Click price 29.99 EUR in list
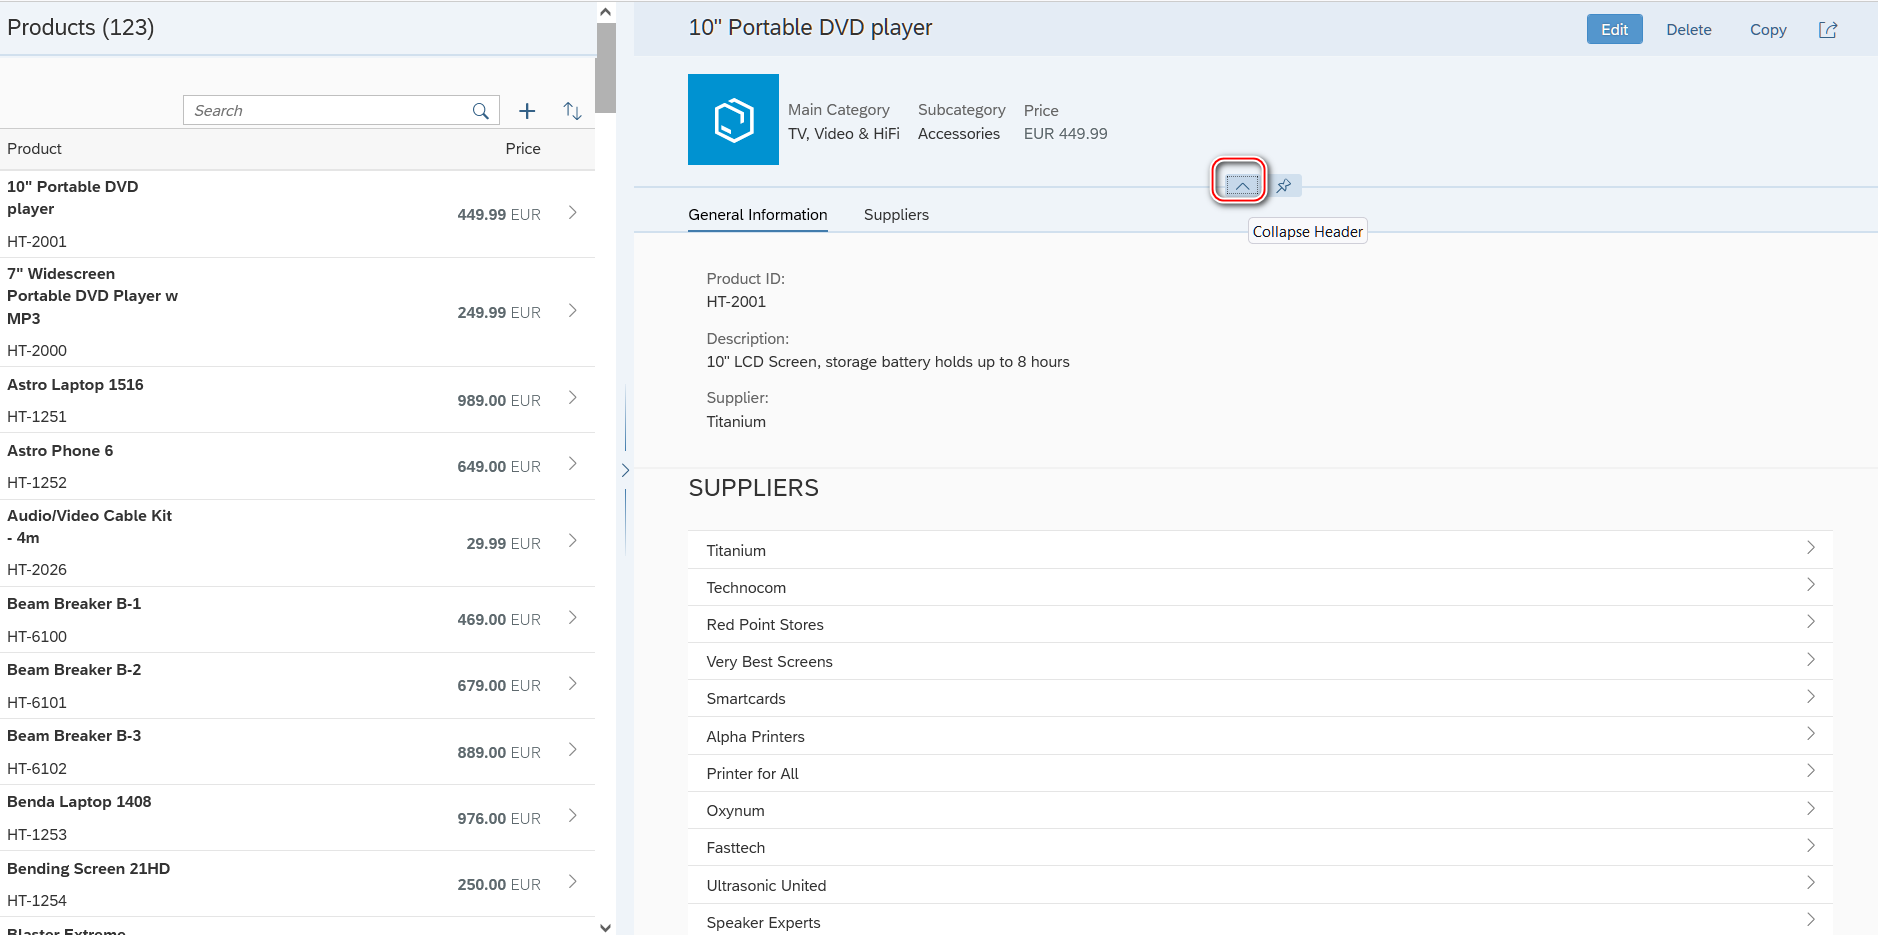The height and width of the screenshot is (935, 1878). 503,544
